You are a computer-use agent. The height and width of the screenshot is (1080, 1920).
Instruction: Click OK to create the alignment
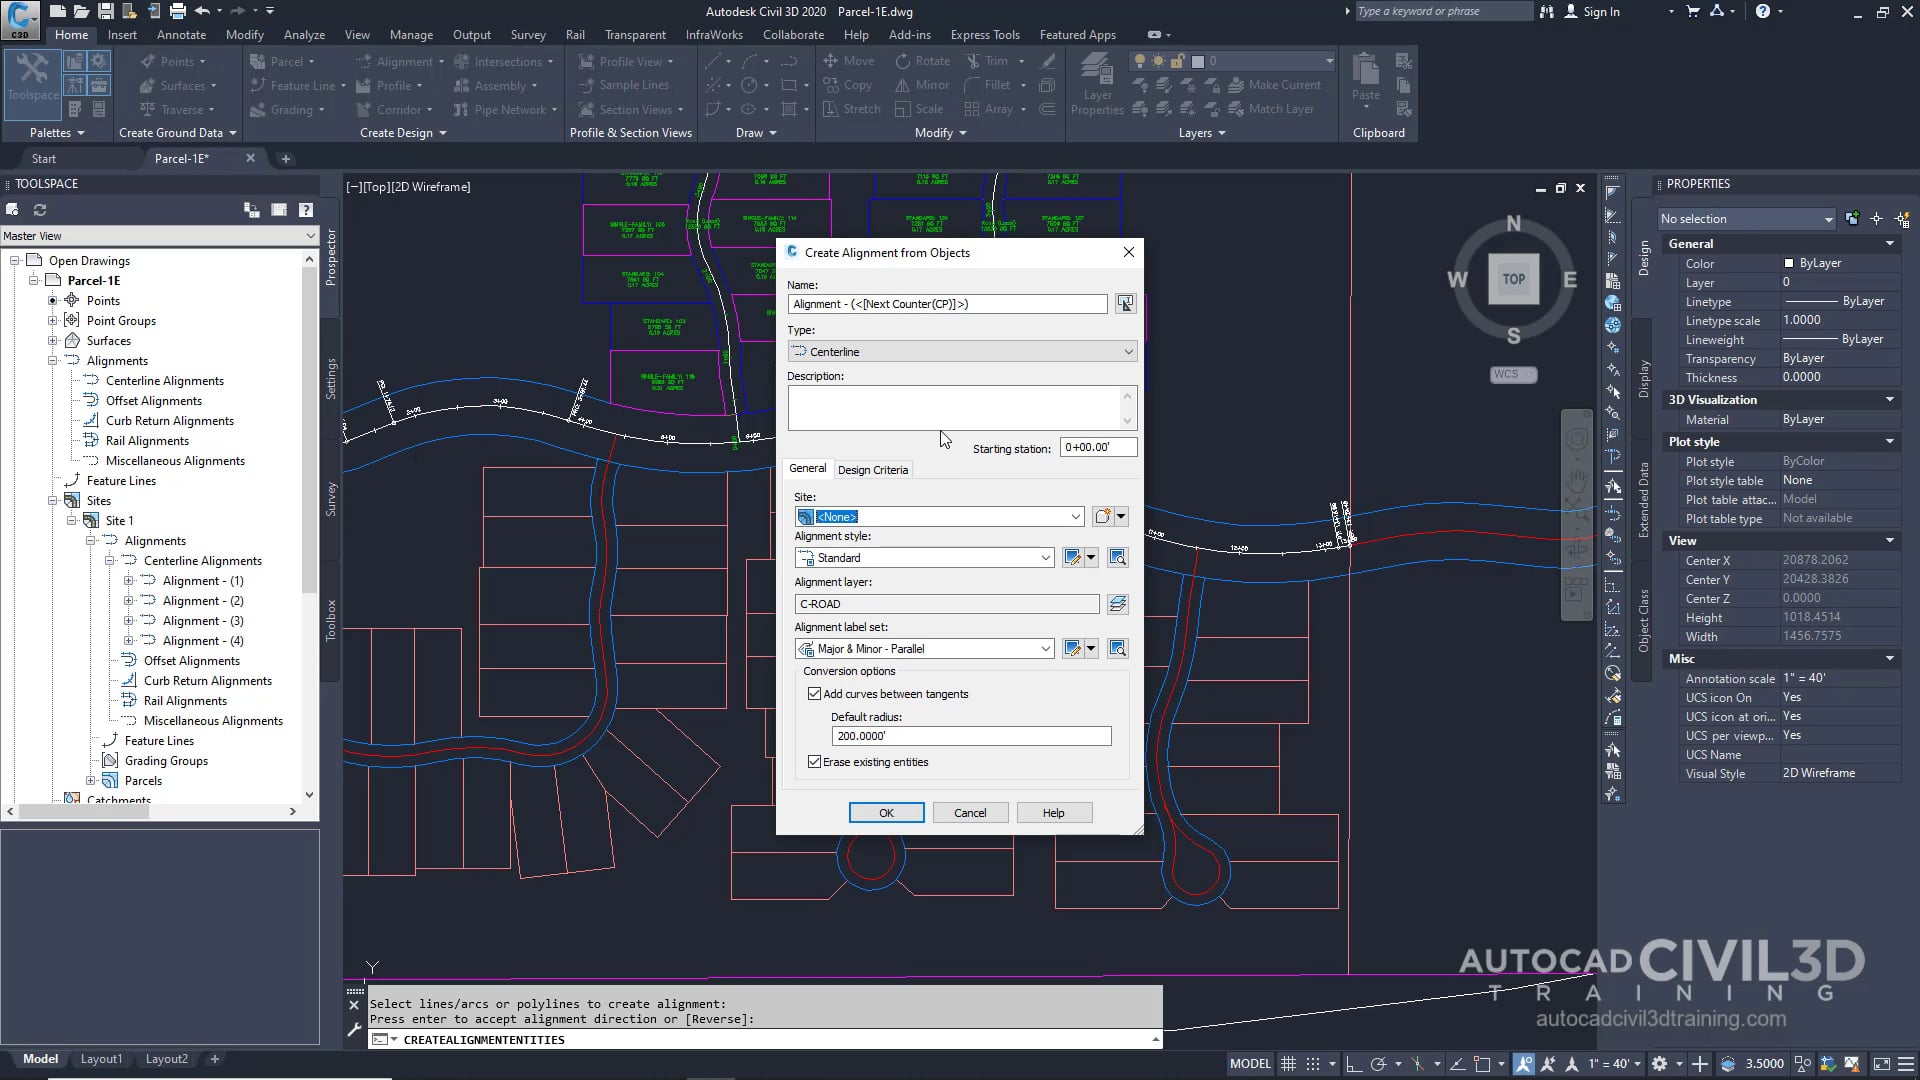(x=886, y=812)
